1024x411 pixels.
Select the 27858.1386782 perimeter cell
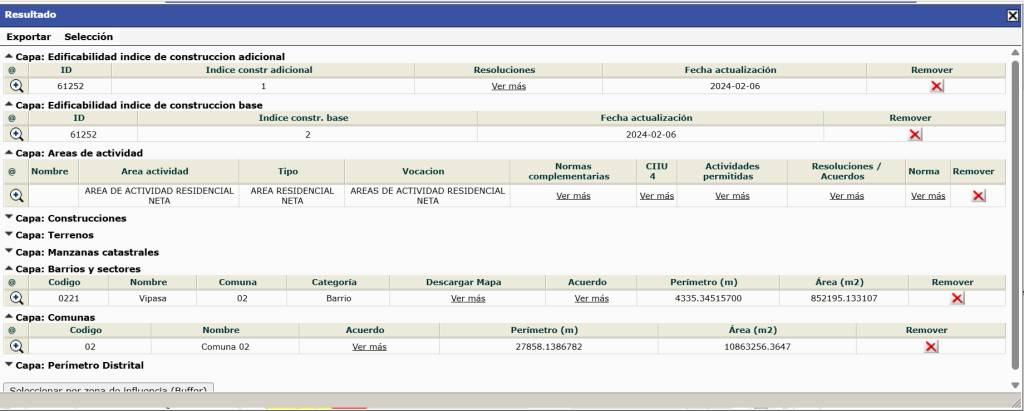click(549, 346)
